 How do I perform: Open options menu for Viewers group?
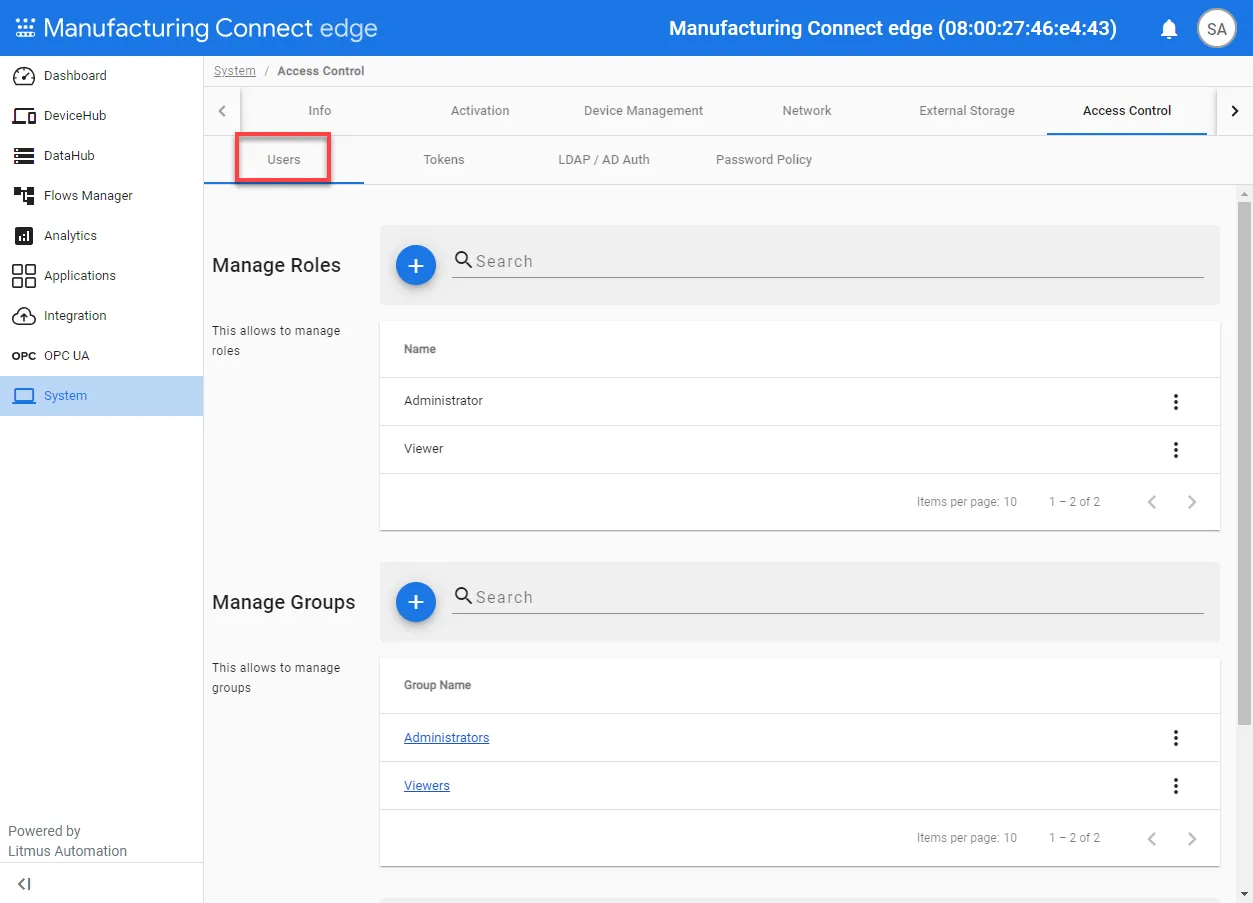click(x=1176, y=786)
